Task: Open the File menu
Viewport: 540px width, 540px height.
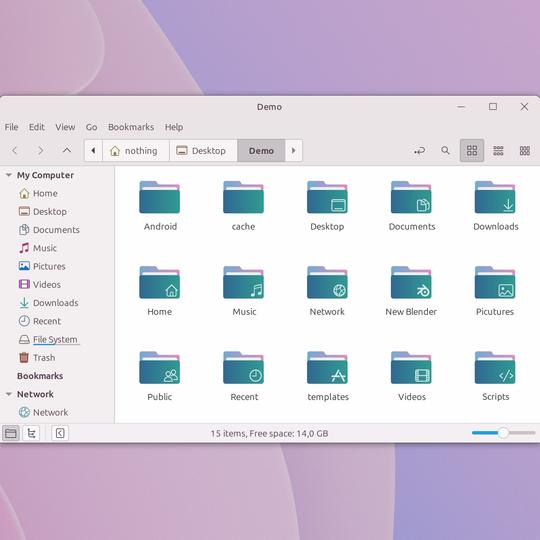Action: coord(11,127)
